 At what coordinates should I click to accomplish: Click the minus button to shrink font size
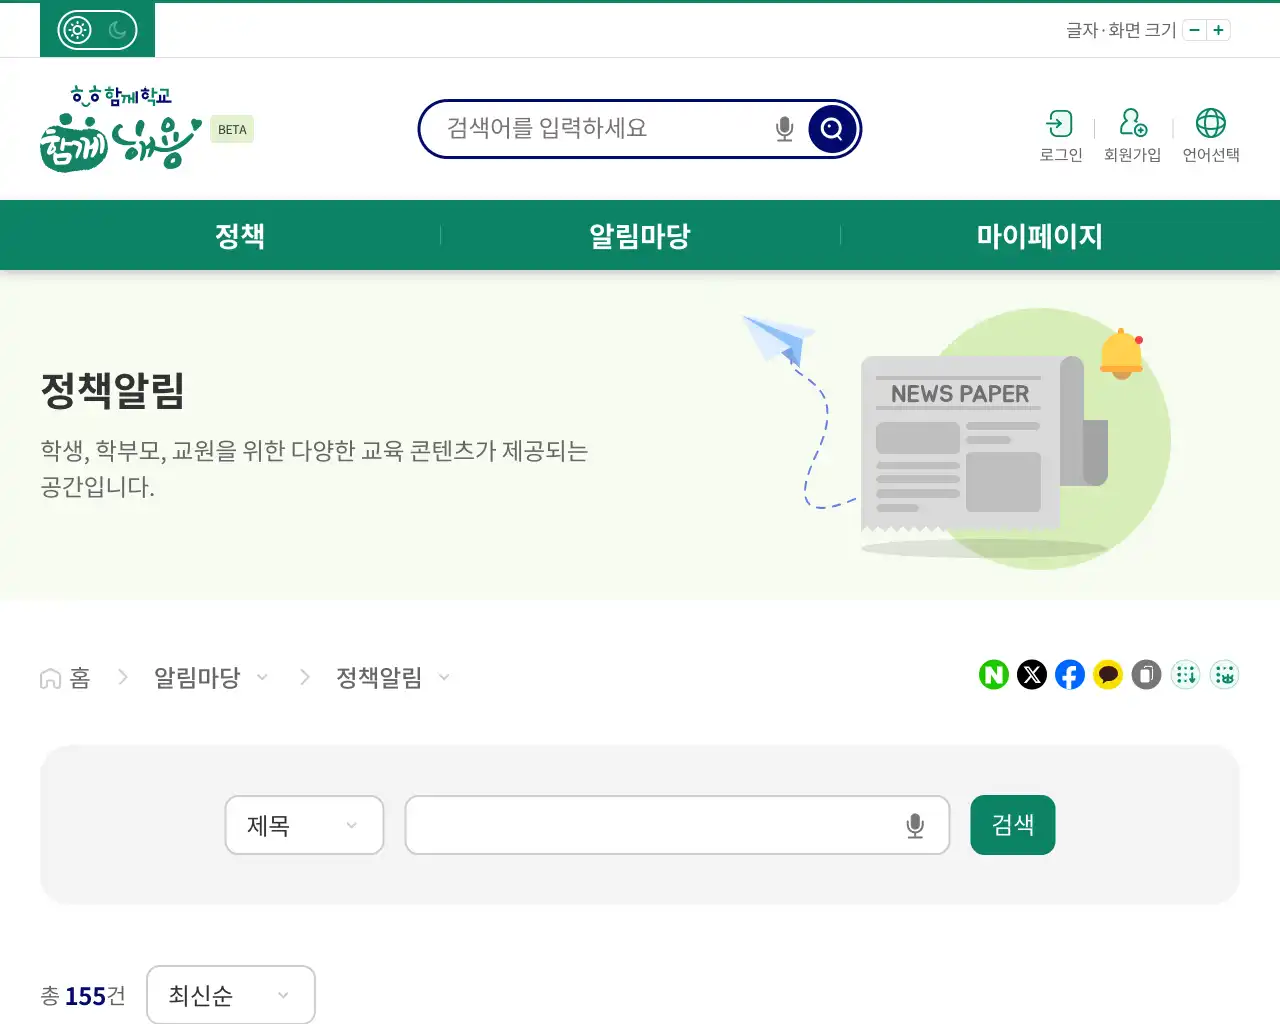click(1194, 30)
